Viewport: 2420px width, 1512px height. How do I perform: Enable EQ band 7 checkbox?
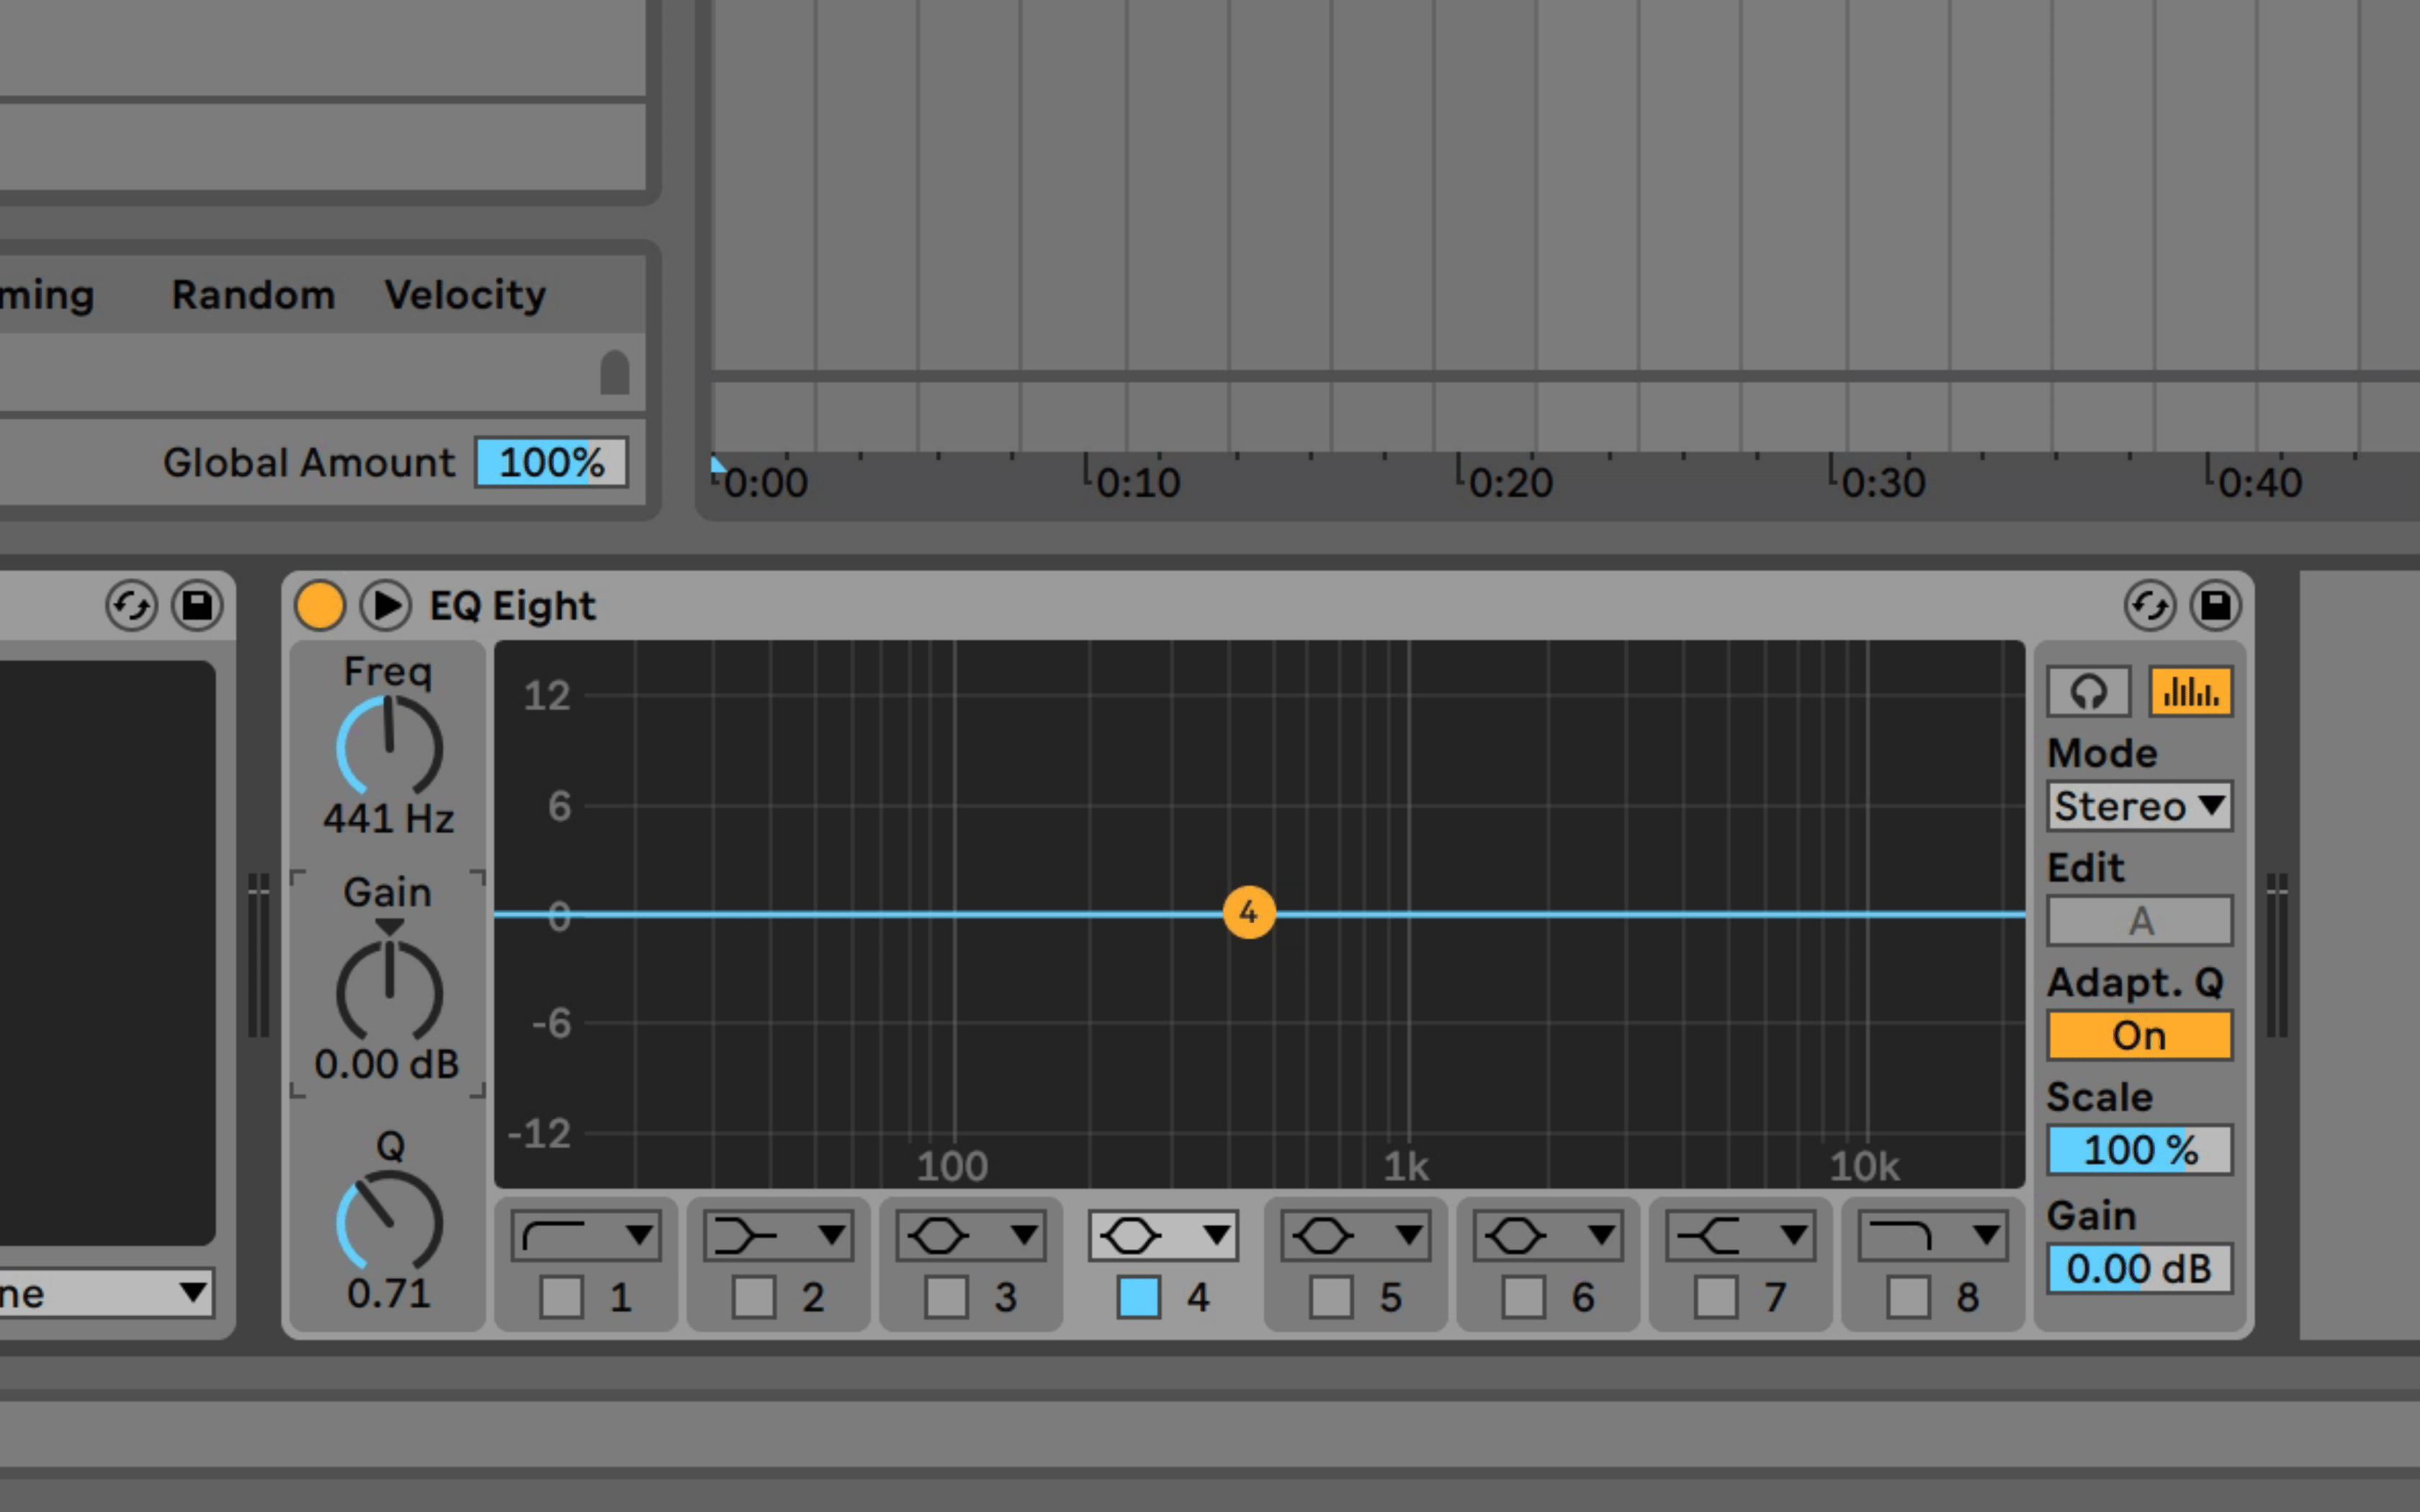point(1716,1297)
